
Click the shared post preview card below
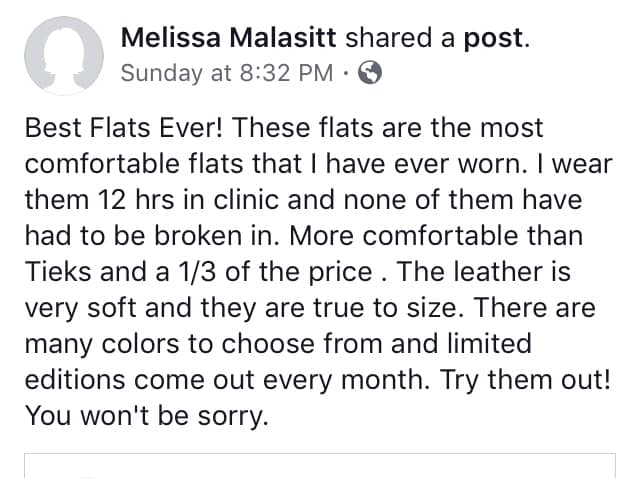320,465
